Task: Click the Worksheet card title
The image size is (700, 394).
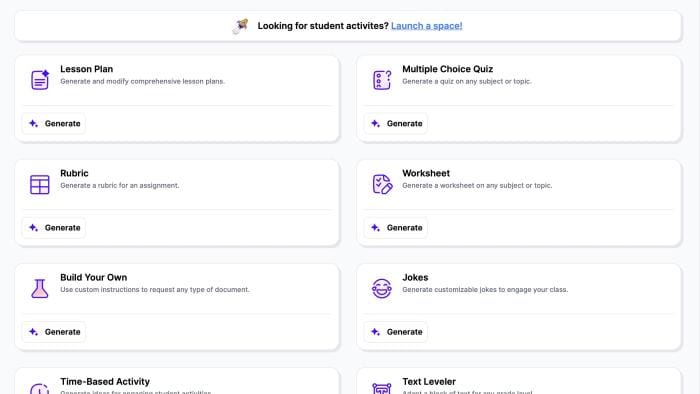Action: [x=426, y=173]
